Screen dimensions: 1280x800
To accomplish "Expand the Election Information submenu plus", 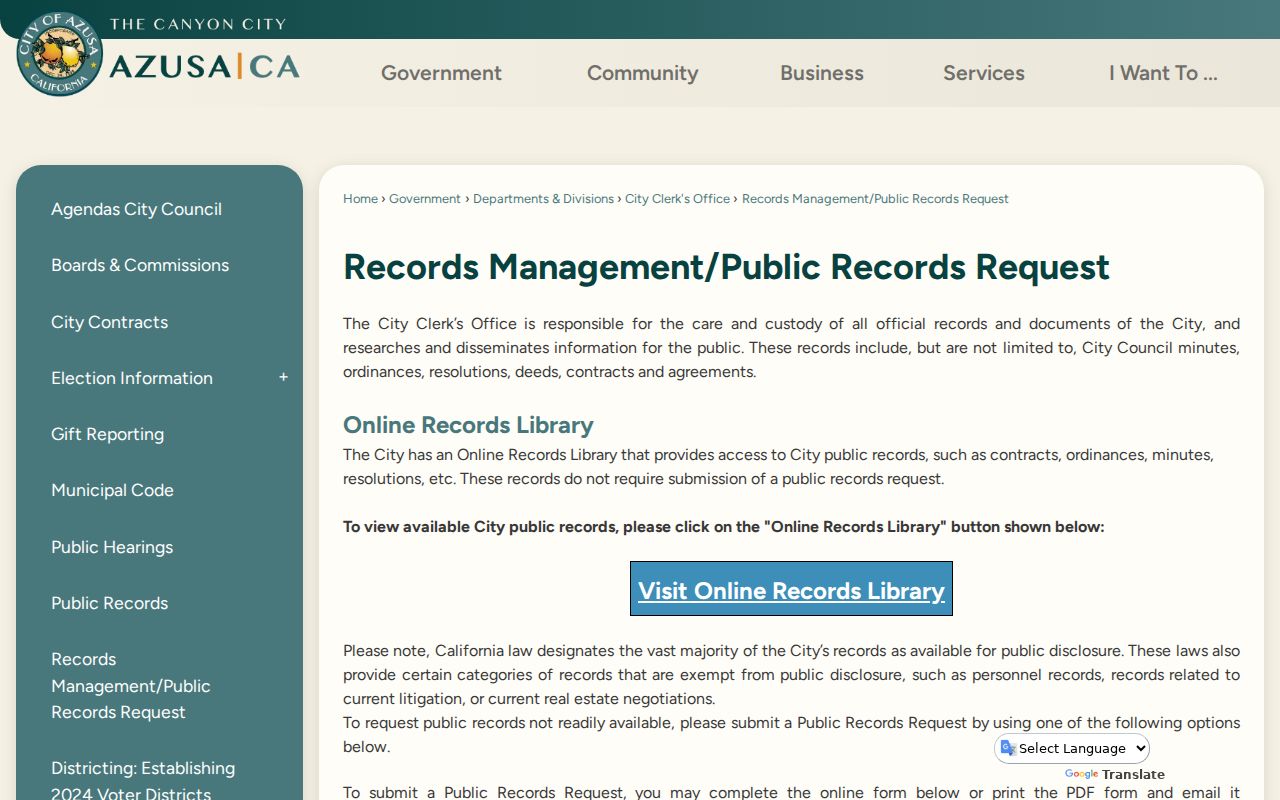I will [283, 377].
